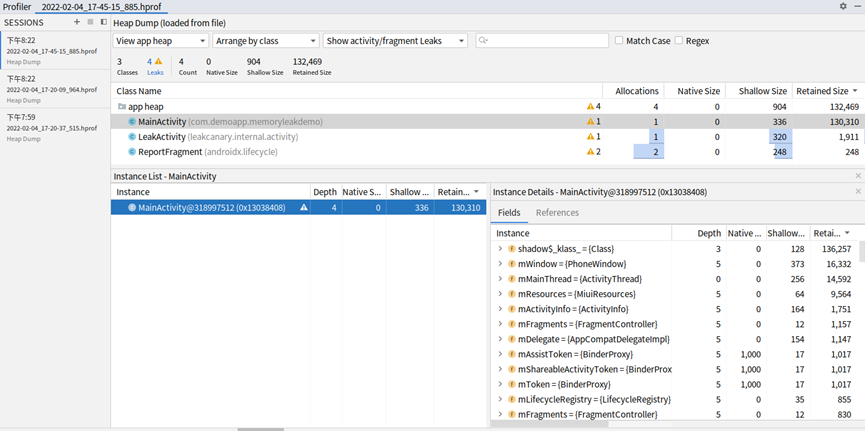Viewport: 865px width, 431px height.
Task: Toggle the sessions panel layout icon
Action: click(x=103, y=21)
